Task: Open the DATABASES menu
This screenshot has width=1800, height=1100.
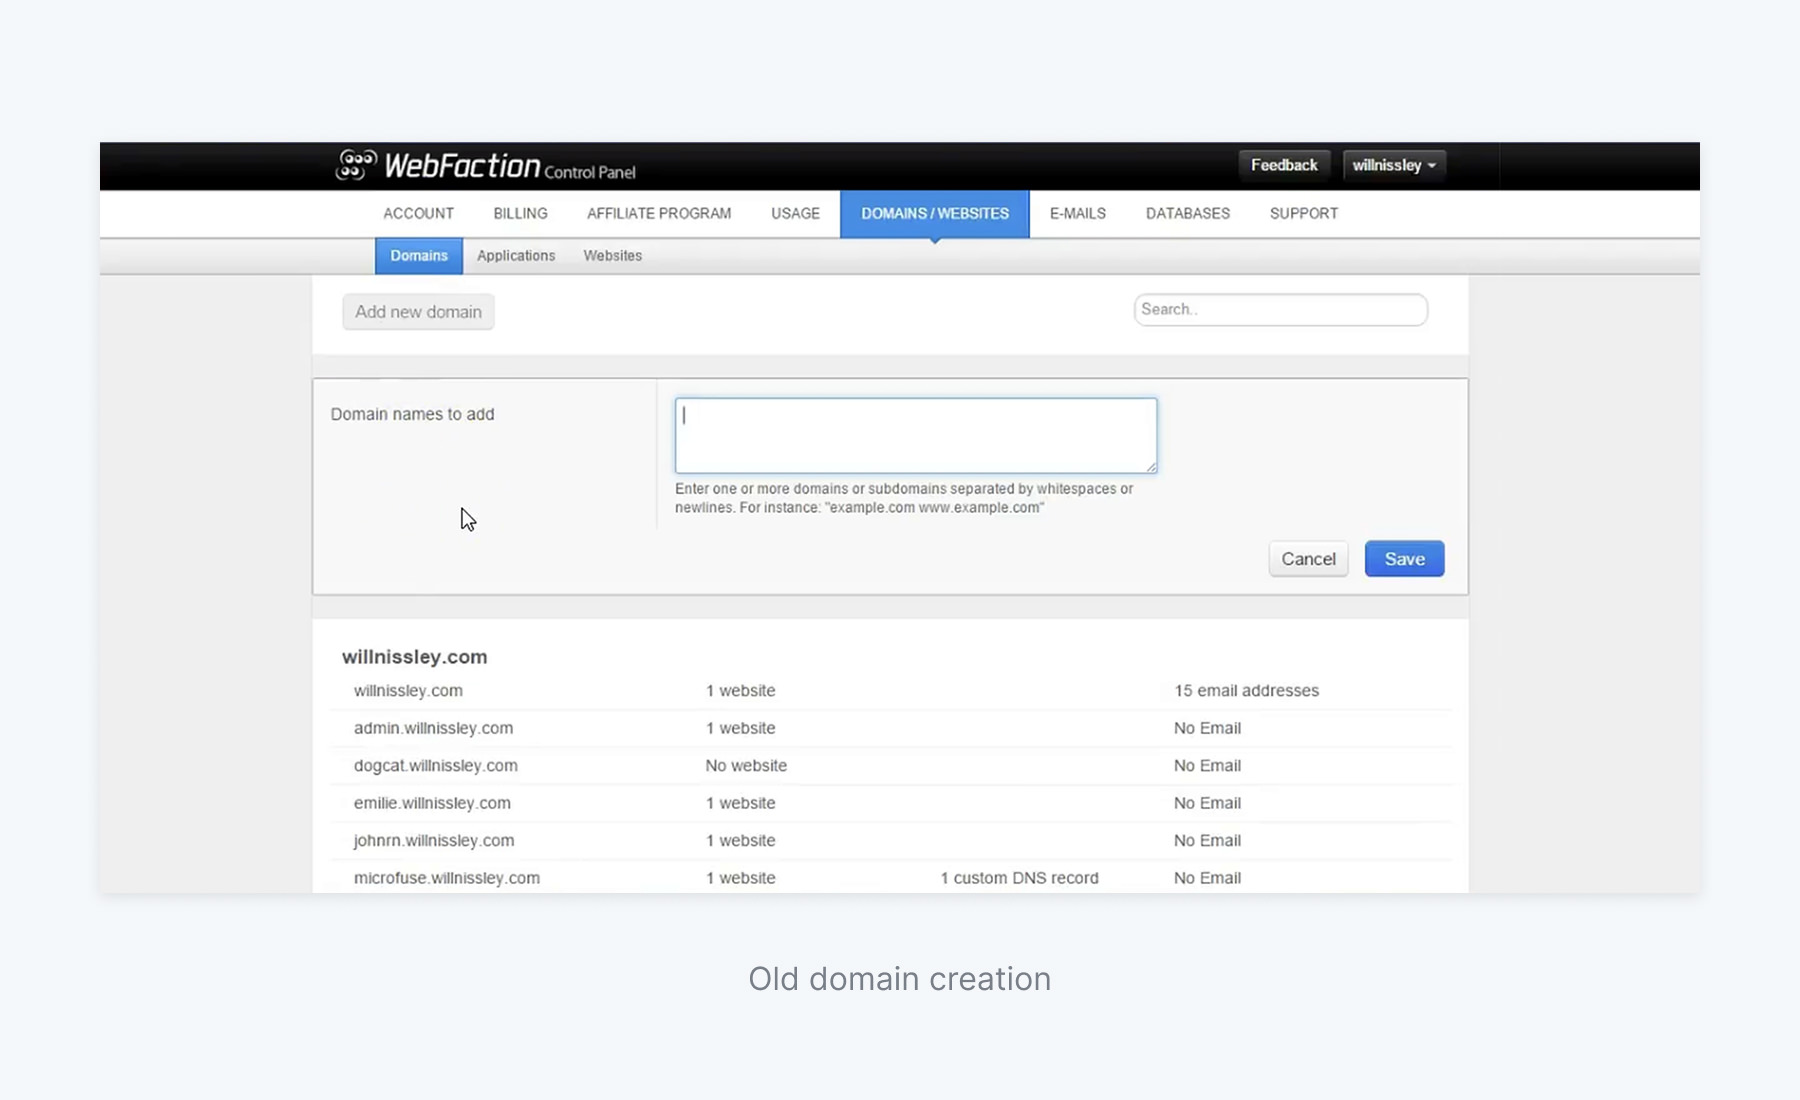Action: pyautogui.click(x=1188, y=213)
